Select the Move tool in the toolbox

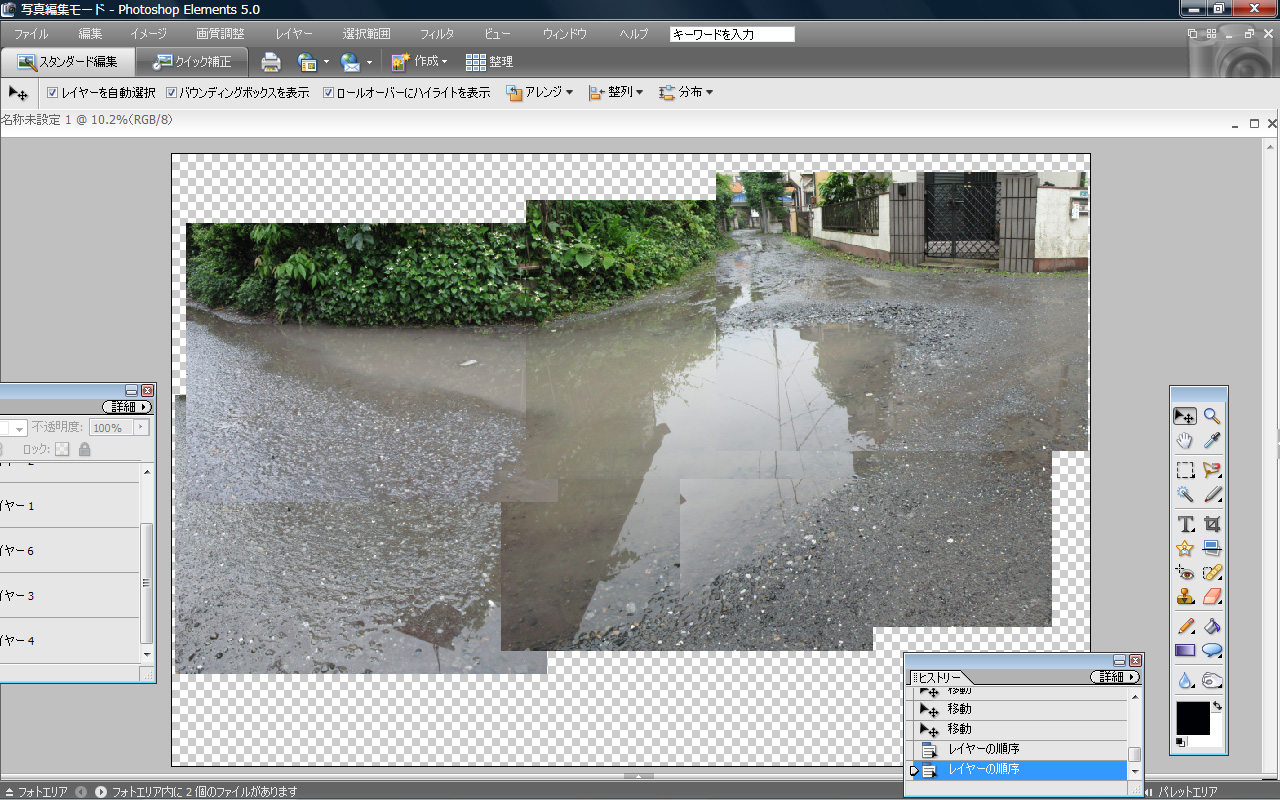click(1185, 416)
